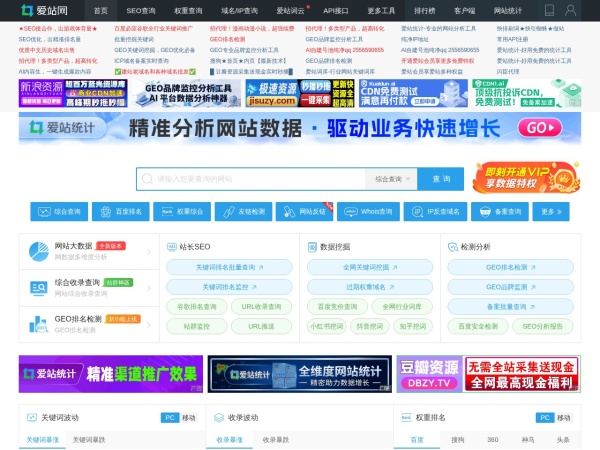The image size is (600, 450).
Task: Open 网站反链 quick tool button
Action: pos(305,212)
